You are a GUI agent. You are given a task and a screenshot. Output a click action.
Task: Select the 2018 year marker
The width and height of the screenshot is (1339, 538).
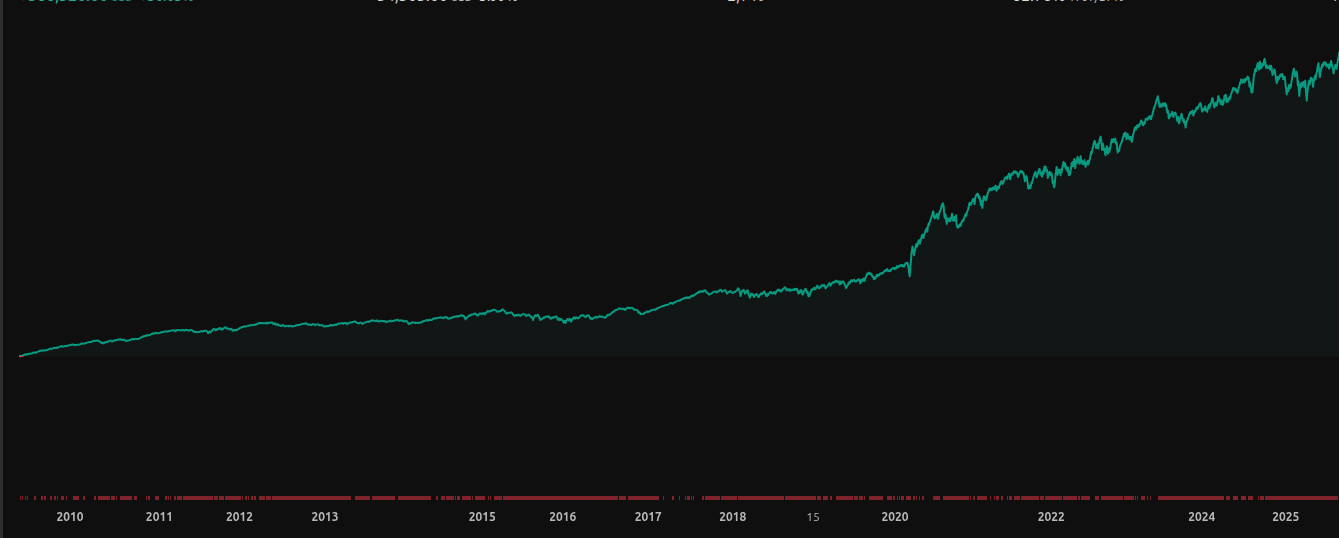733,517
